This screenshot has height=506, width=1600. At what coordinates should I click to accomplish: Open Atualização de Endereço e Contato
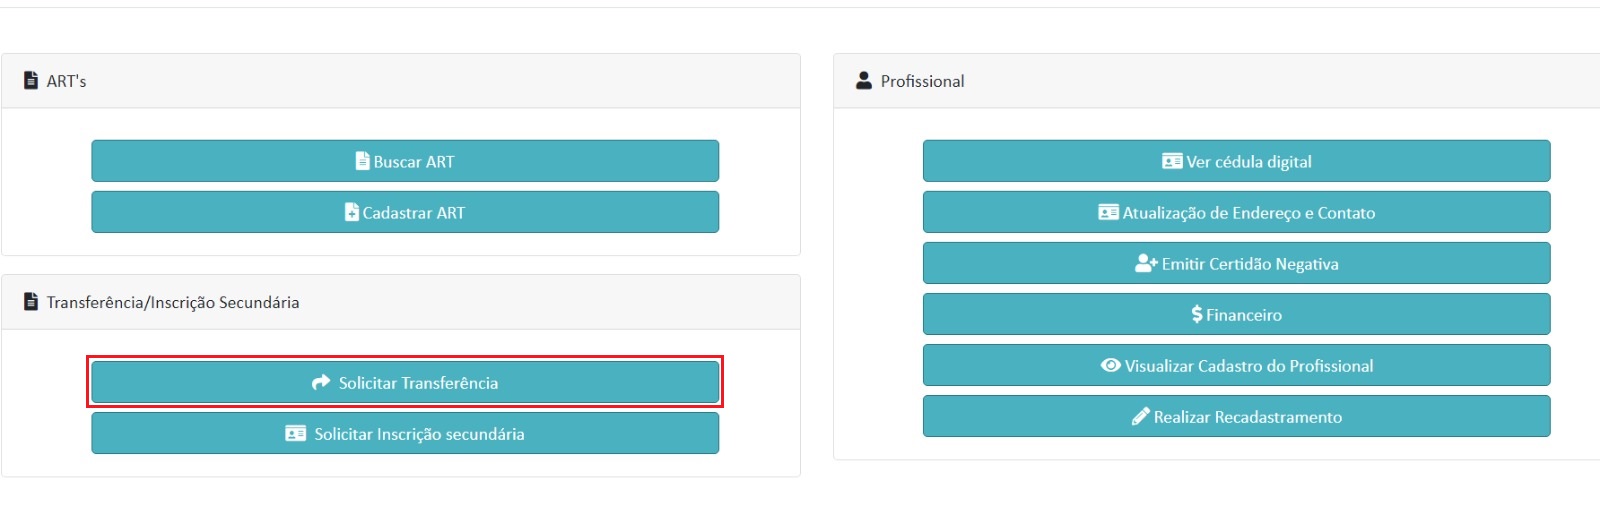(x=1236, y=212)
